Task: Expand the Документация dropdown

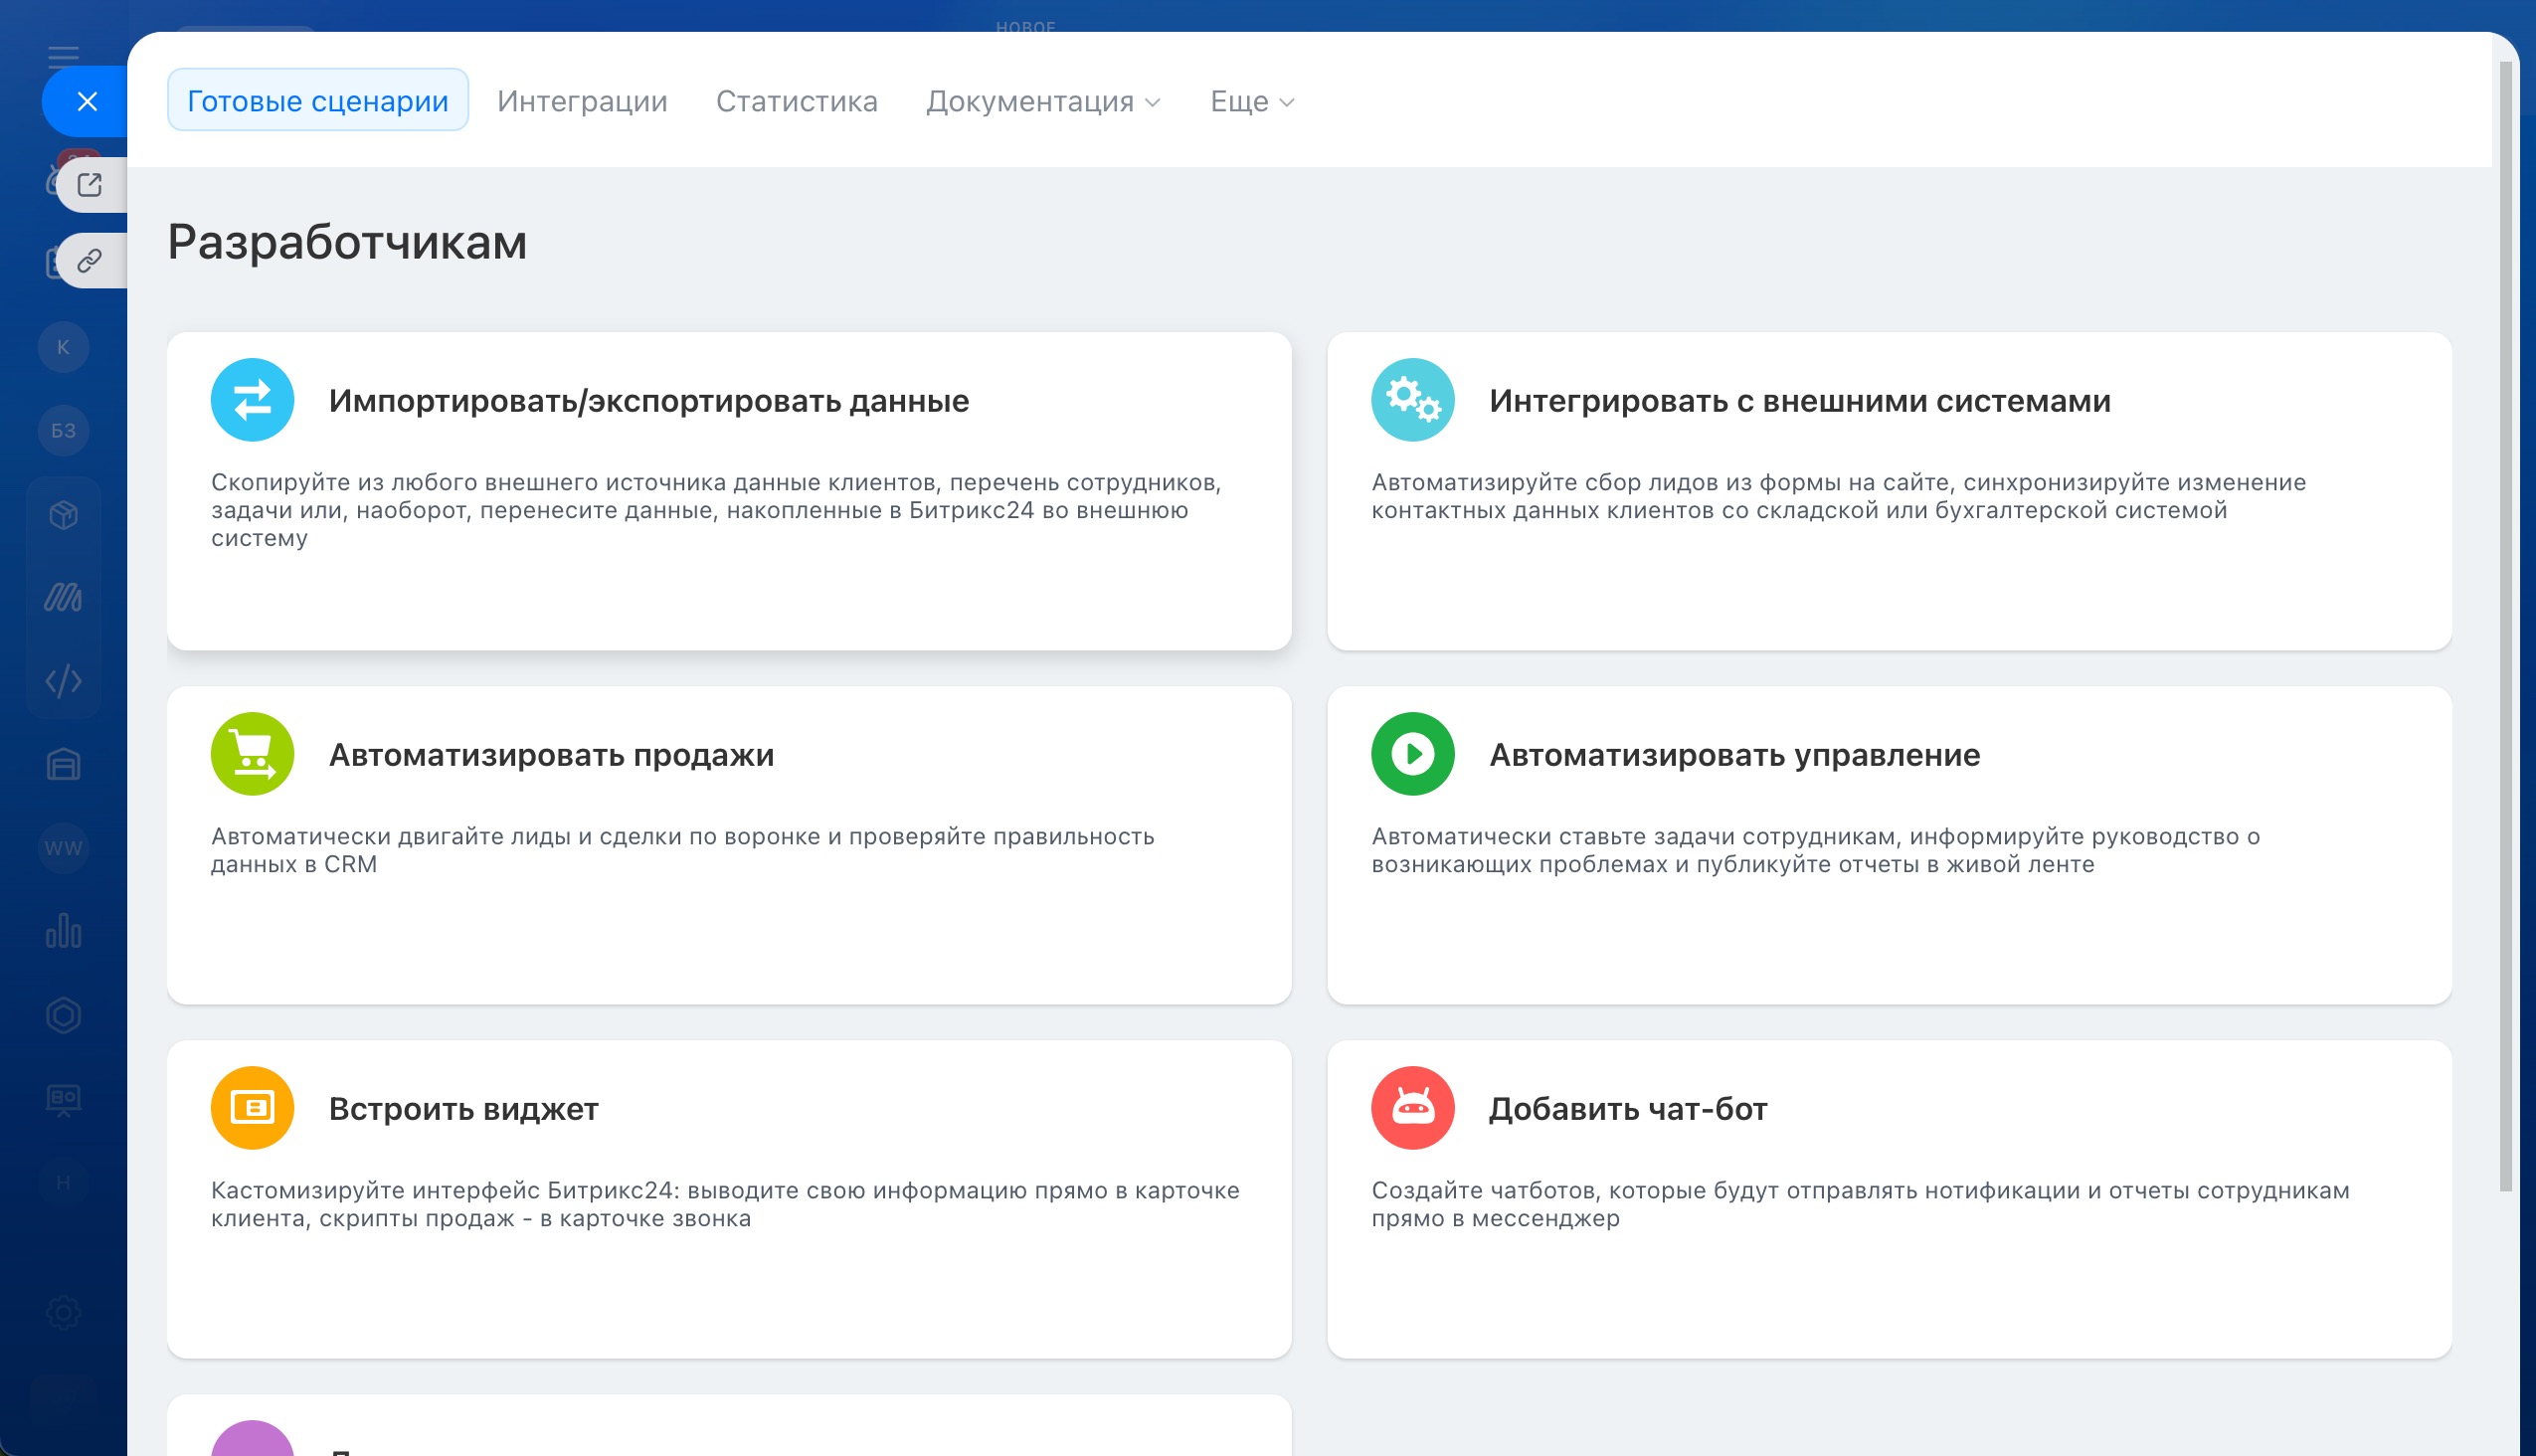Action: (1042, 101)
